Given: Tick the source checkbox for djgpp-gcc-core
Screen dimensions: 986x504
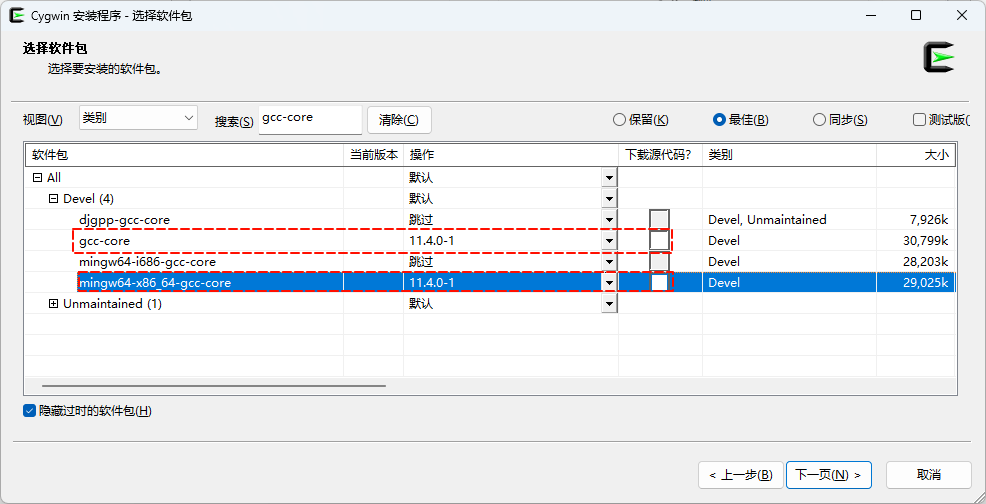Looking at the screenshot, I should coord(659,220).
